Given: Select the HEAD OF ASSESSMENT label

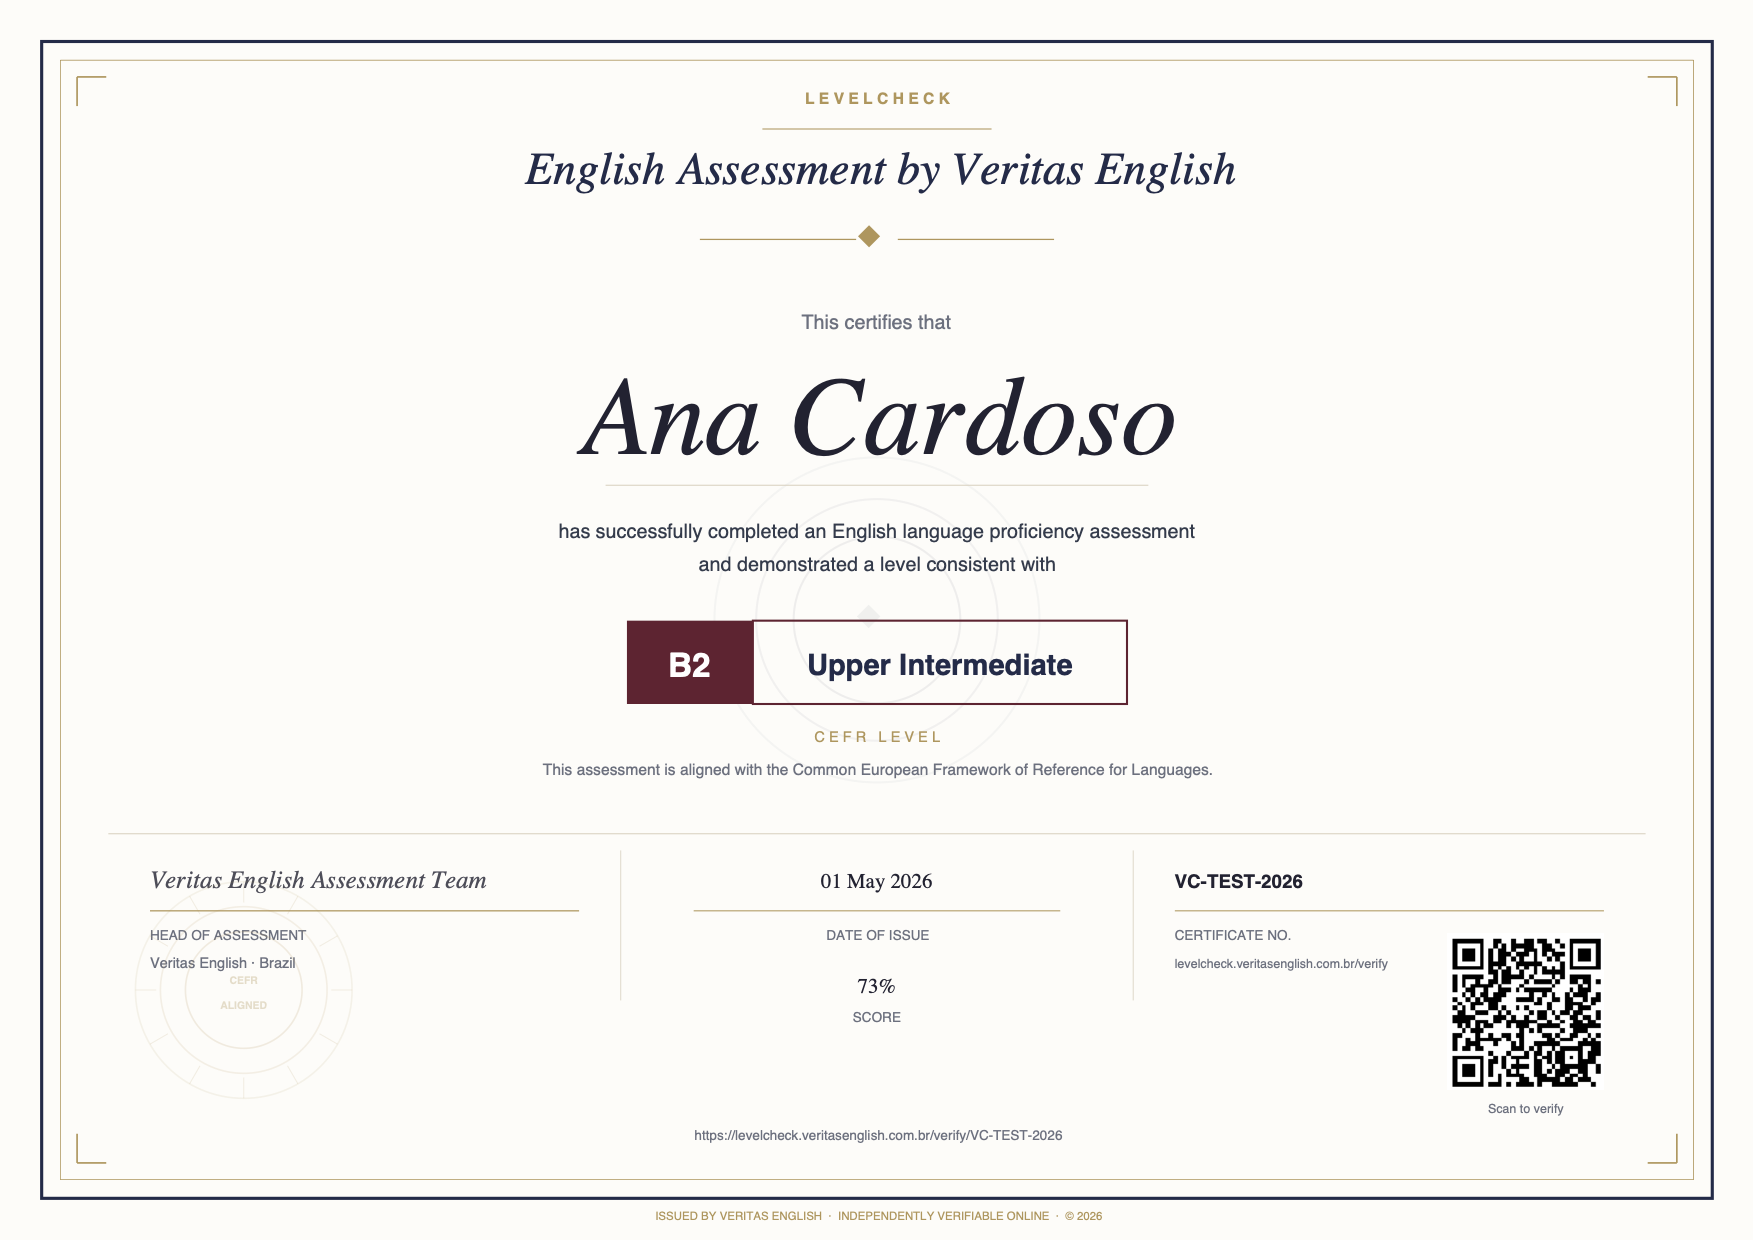Looking at the screenshot, I should click(x=228, y=935).
